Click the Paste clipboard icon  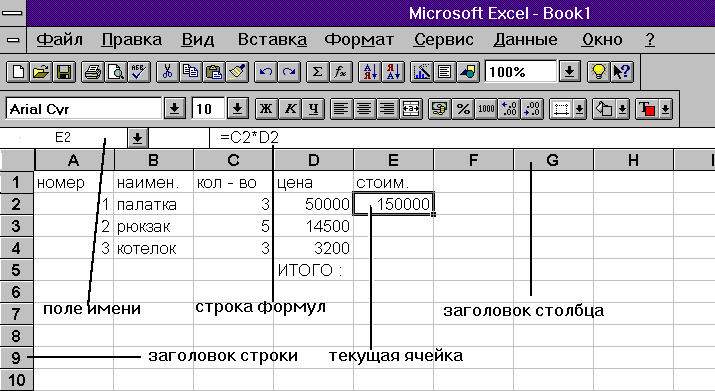214,72
